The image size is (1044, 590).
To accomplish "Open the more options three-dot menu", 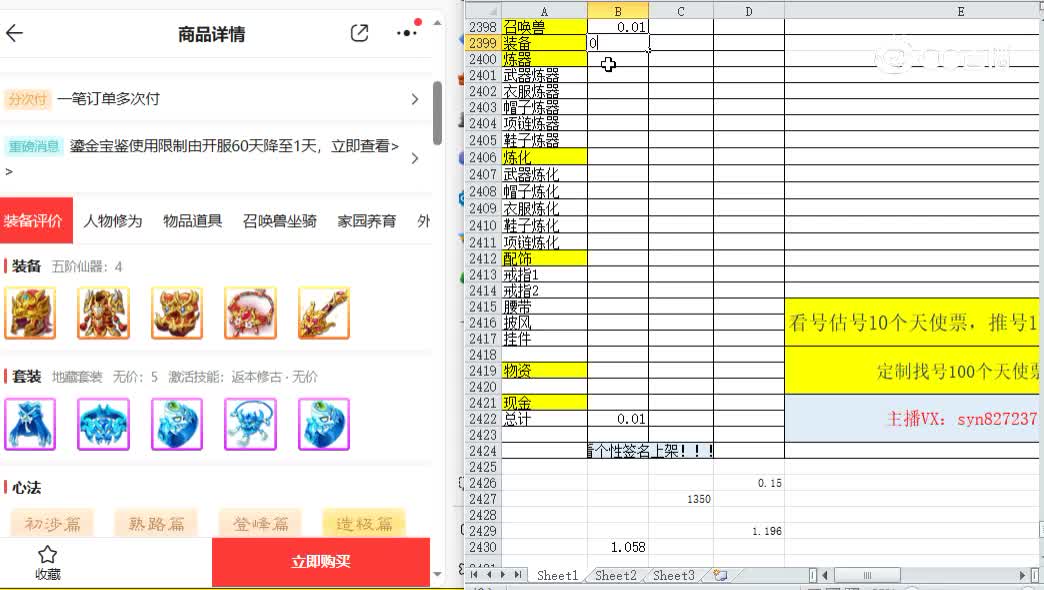I will [x=406, y=33].
